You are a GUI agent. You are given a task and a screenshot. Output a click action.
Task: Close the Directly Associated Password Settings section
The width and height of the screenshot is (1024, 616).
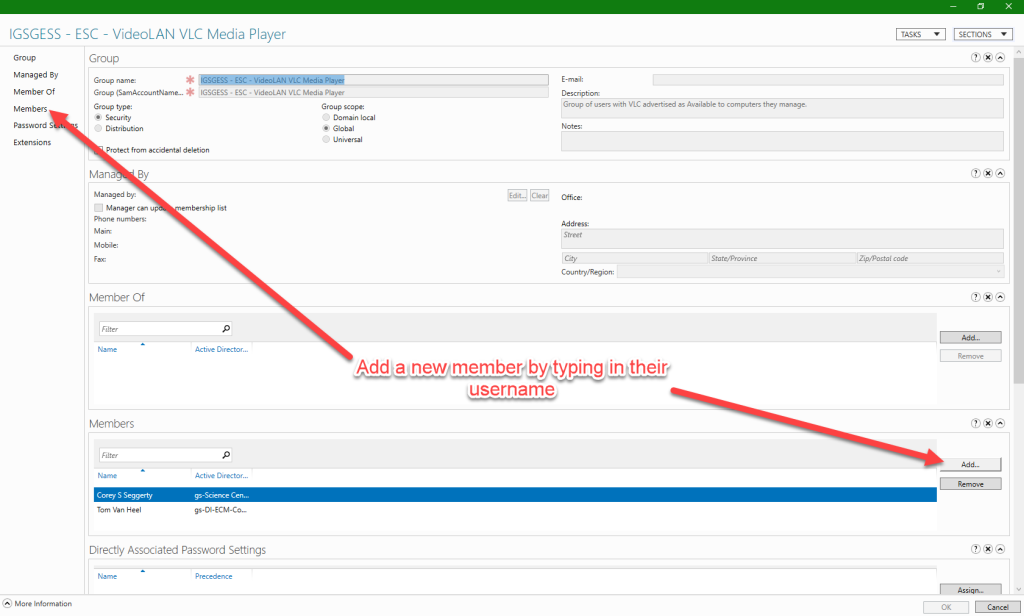point(988,549)
